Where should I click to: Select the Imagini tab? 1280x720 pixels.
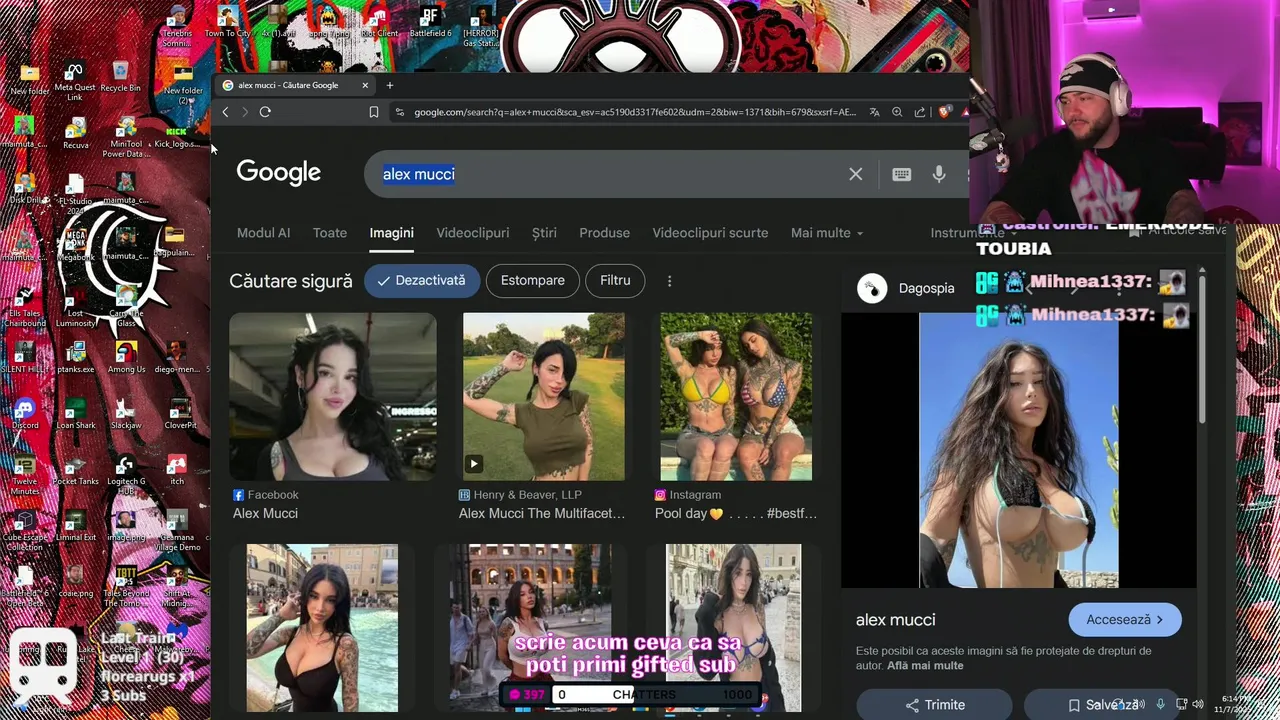pyautogui.click(x=391, y=233)
